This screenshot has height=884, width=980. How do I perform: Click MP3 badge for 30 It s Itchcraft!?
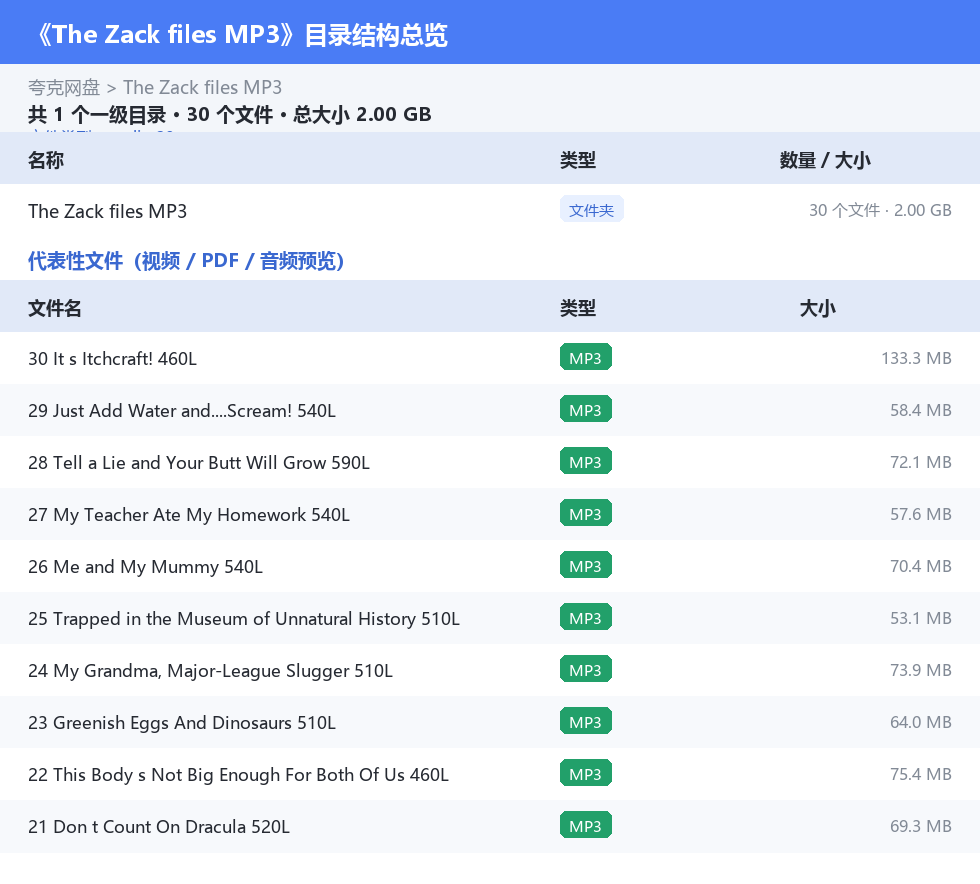[x=586, y=358]
